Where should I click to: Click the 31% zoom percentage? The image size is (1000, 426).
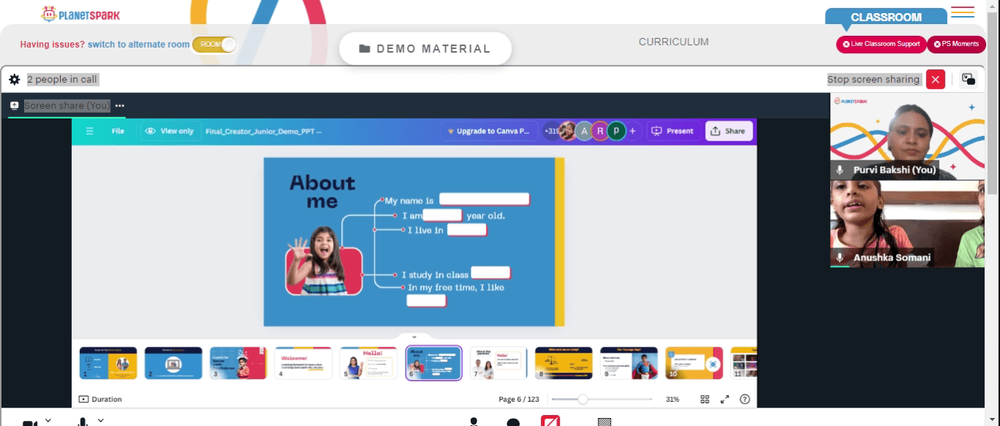[672, 399]
